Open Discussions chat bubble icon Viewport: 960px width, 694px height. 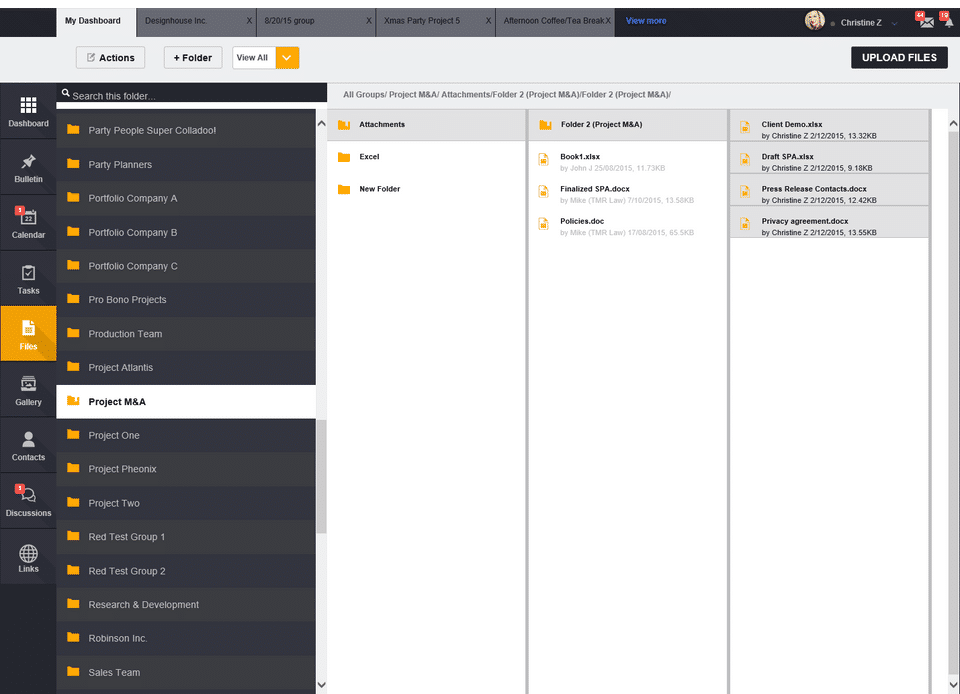click(28, 495)
